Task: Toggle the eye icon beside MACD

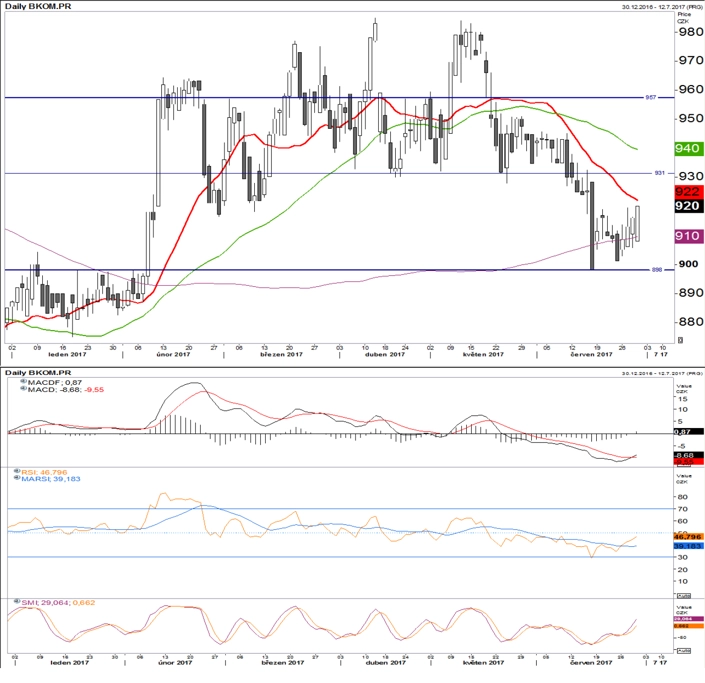Action: coord(24,389)
